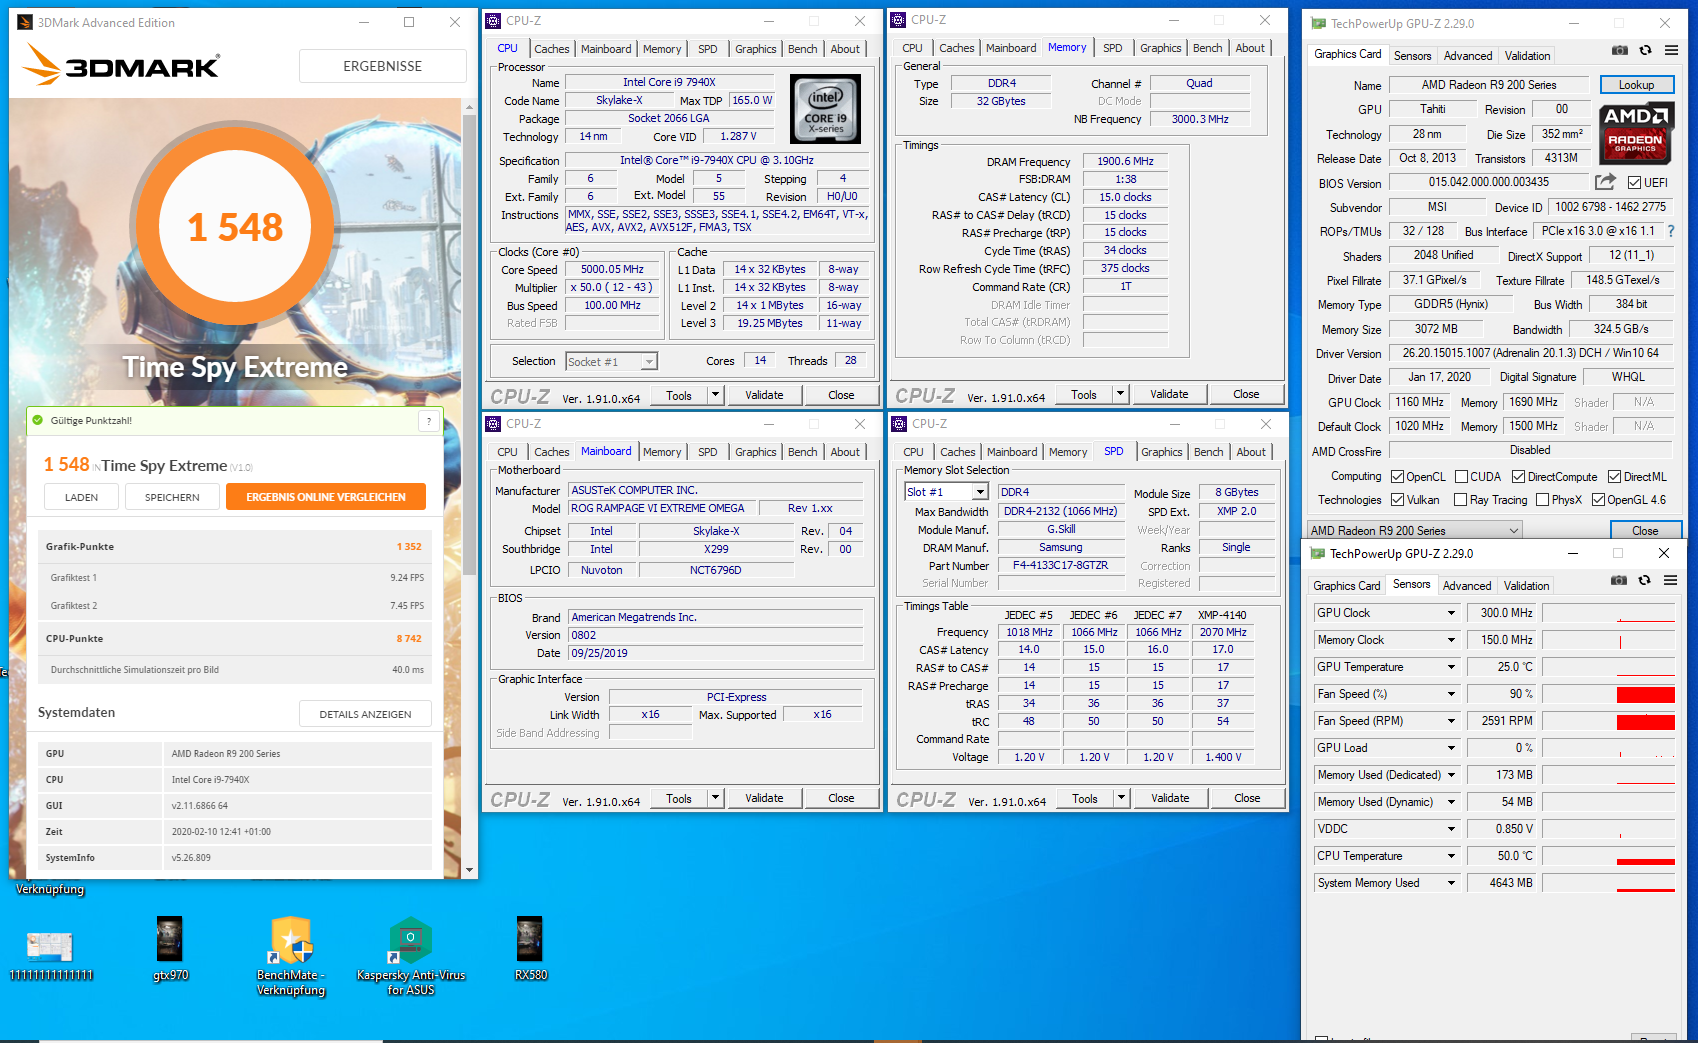The width and height of the screenshot is (1698, 1043).
Task: Open Kaspersky Anti-Virus for ASUS desktop icon
Action: click(410, 956)
